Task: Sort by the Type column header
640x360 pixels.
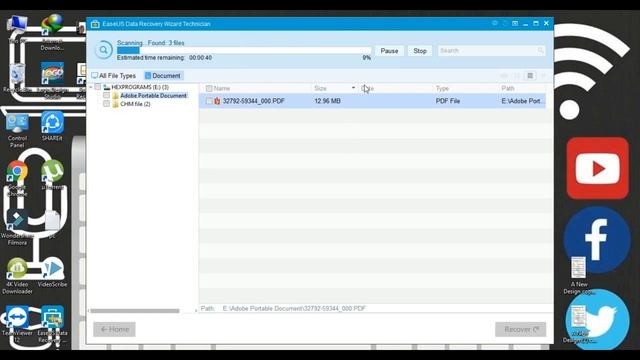Action: [x=442, y=88]
